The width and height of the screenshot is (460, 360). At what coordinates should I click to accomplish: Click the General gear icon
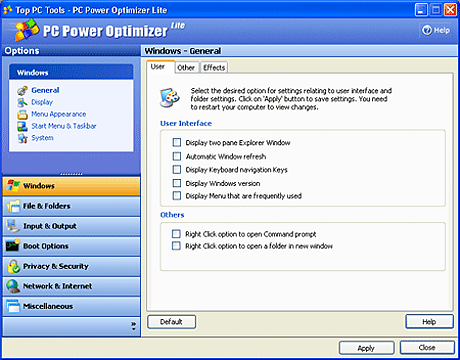[22, 90]
